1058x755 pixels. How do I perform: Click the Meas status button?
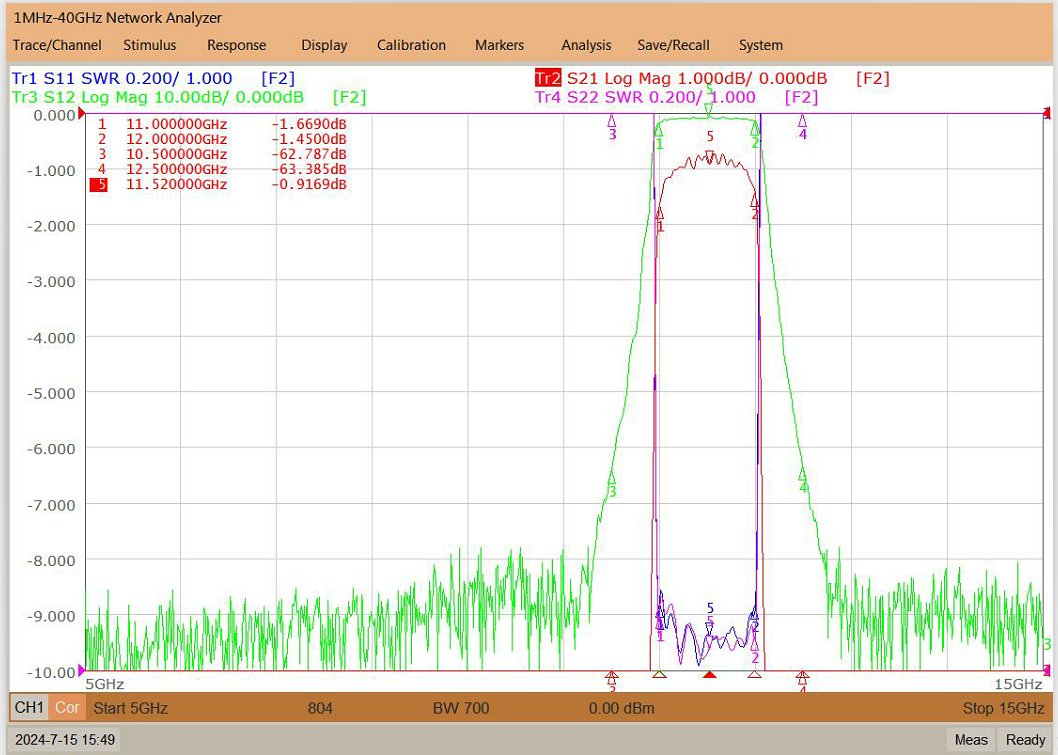click(x=971, y=739)
